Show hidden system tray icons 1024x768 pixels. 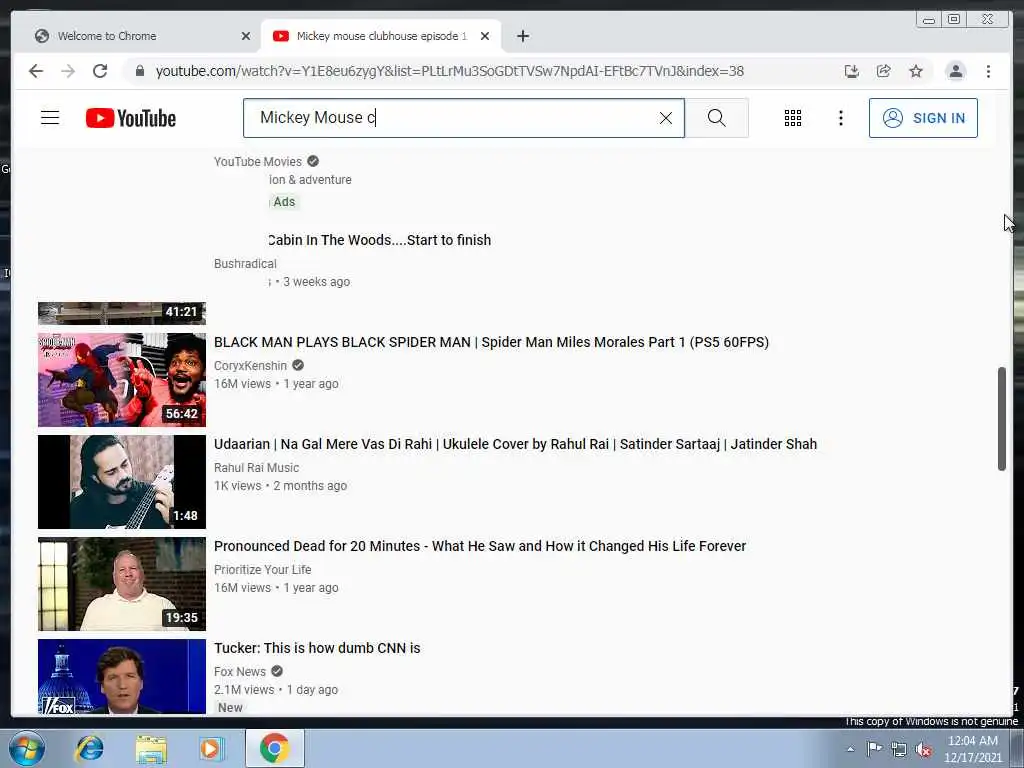pos(850,749)
